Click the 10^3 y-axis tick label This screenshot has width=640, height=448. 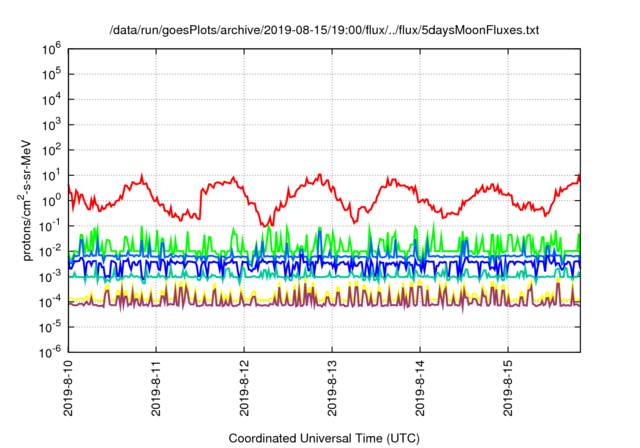tap(51, 125)
